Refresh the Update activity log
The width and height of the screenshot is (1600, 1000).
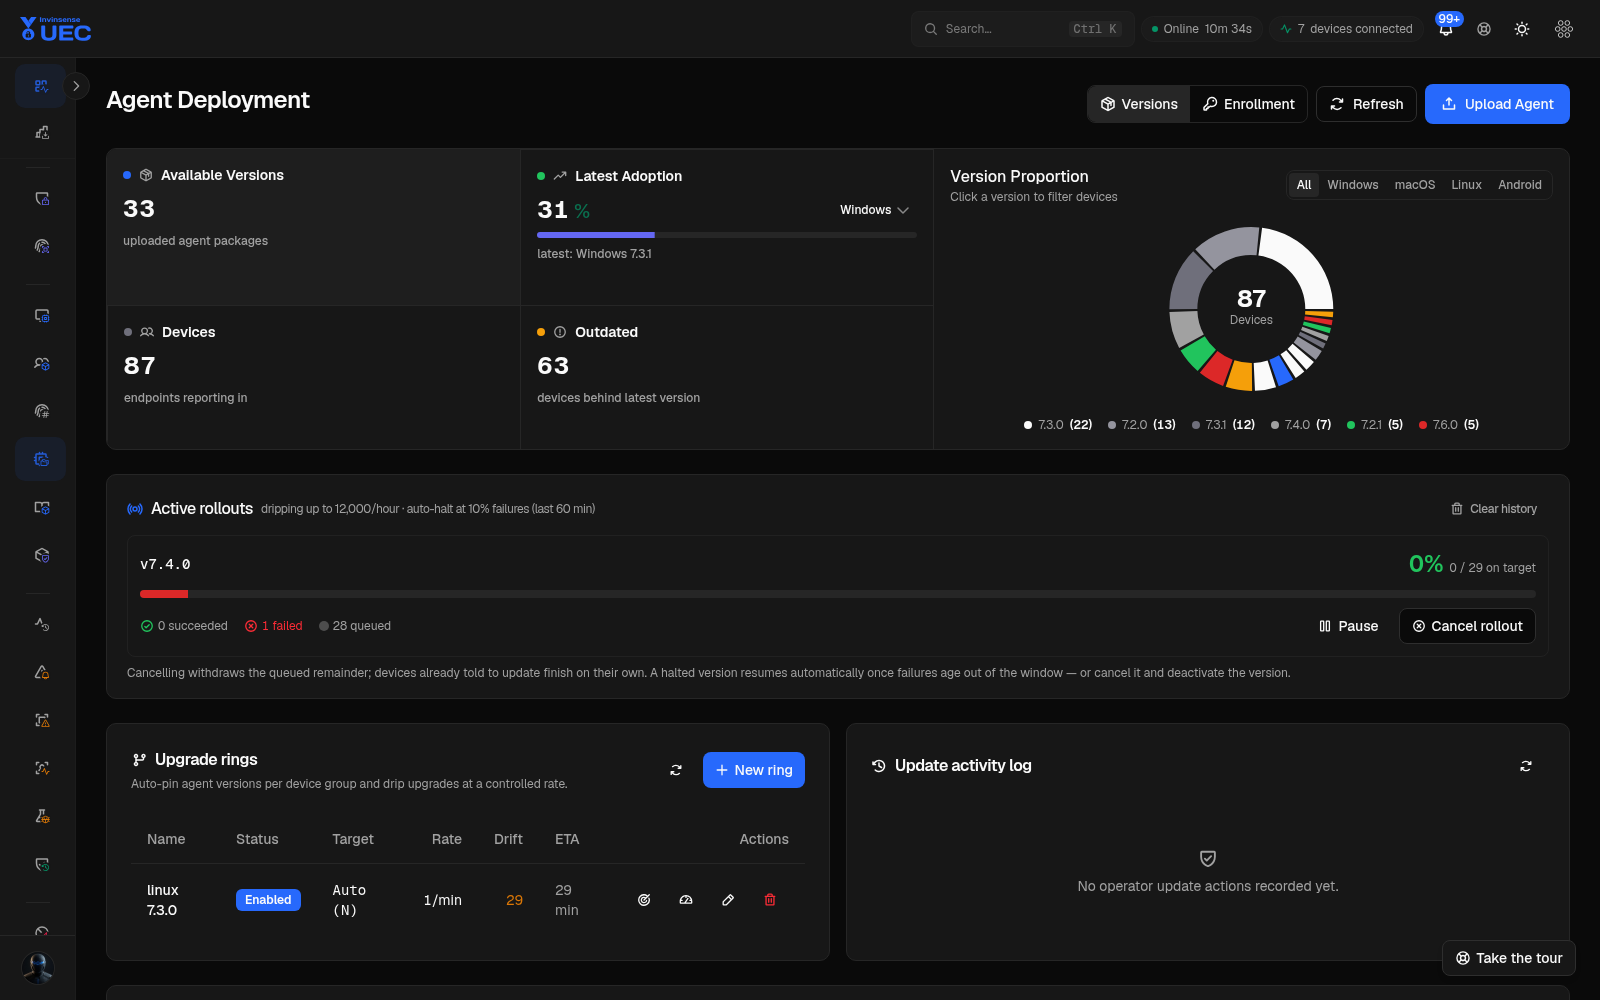point(1526,766)
